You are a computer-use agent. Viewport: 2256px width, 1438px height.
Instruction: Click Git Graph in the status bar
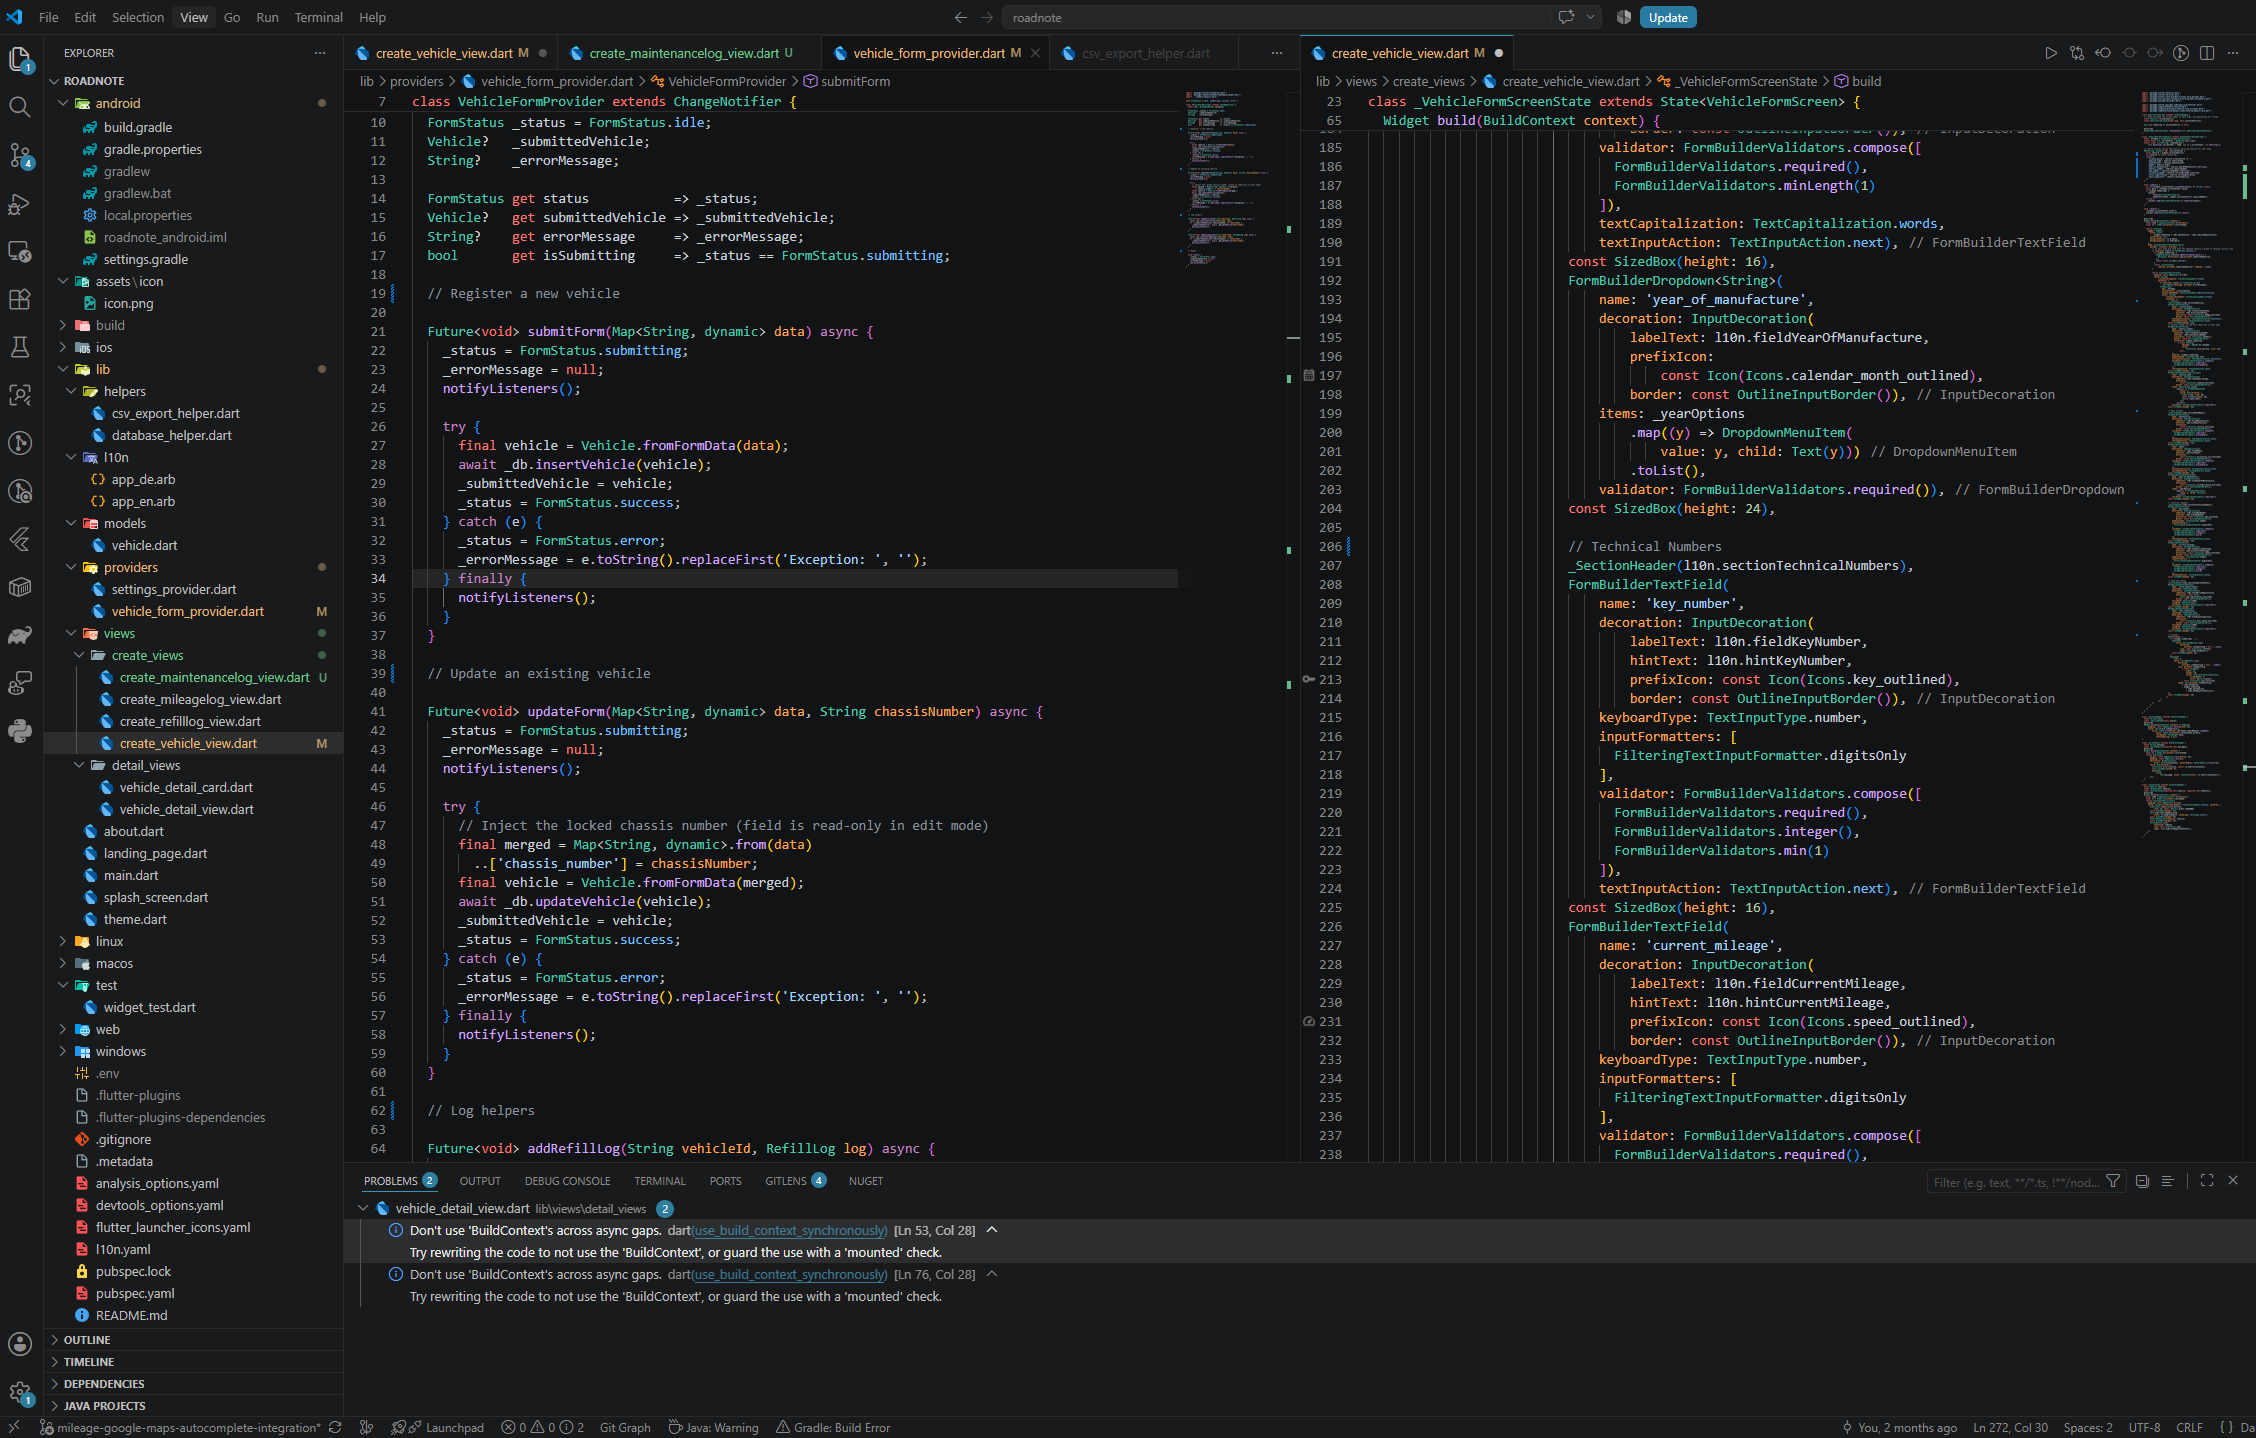point(625,1428)
